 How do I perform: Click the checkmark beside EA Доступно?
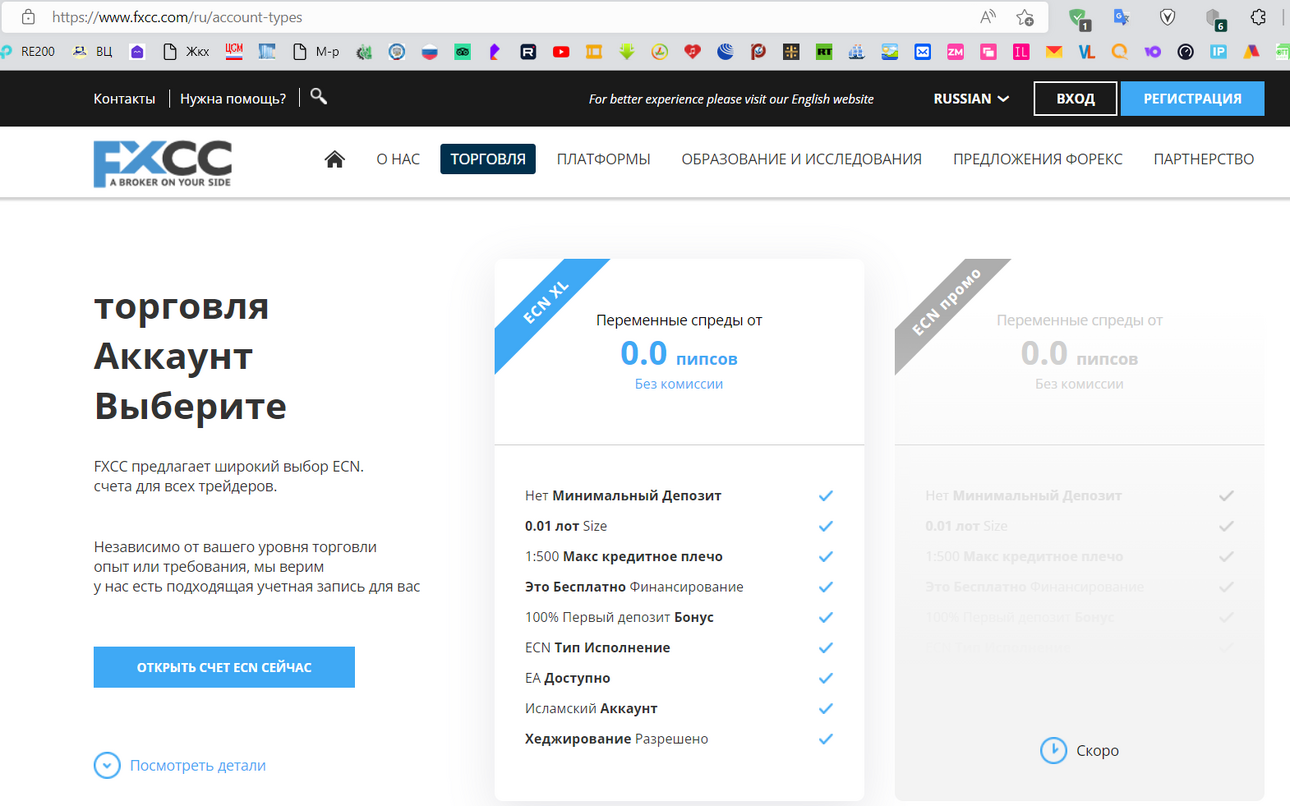(825, 678)
